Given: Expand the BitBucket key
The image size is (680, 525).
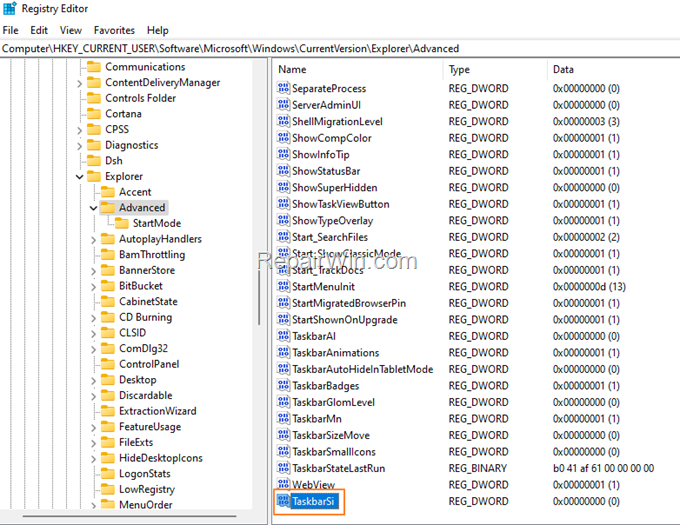Looking at the screenshot, I should 93,287.
